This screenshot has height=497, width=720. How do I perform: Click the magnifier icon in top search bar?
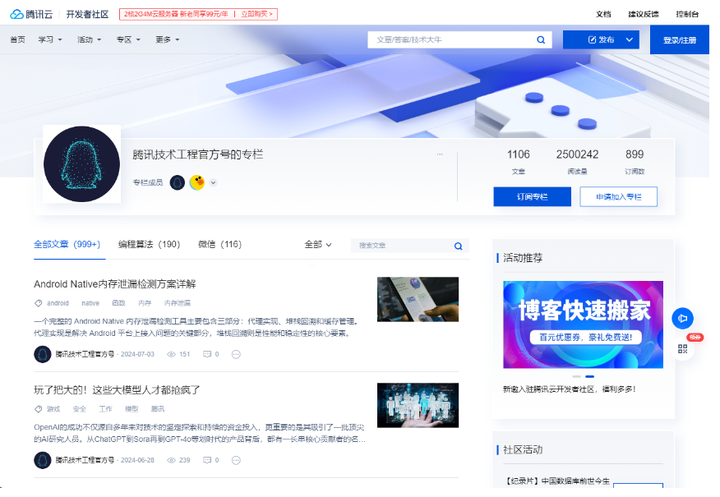click(x=541, y=40)
